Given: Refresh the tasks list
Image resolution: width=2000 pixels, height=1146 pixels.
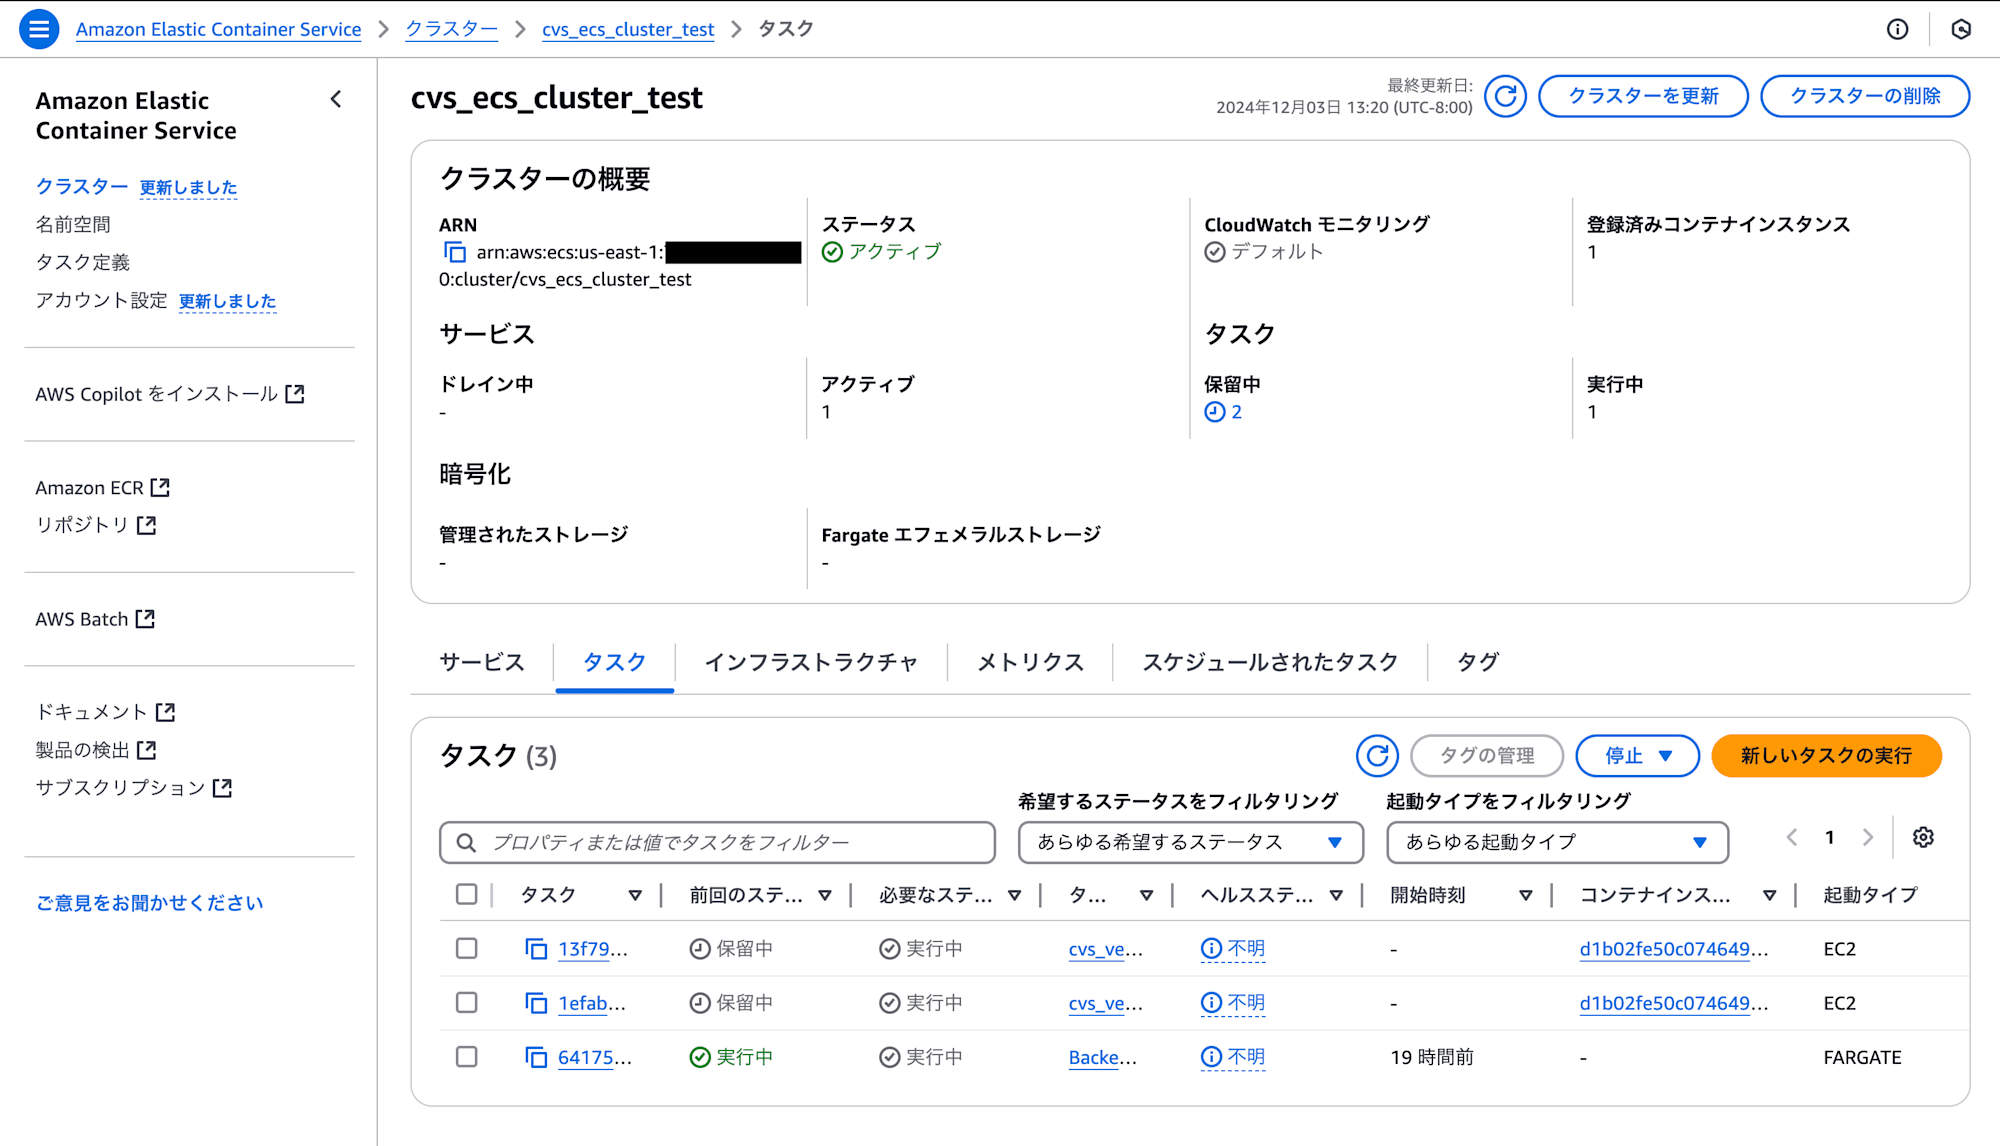Looking at the screenshot, I should click(x=1377, y=755).
